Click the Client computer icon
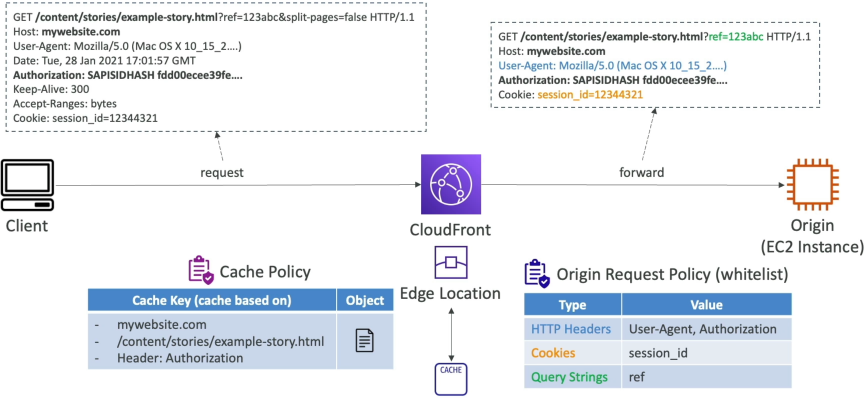The width and height of the screenshot is (865, 398). pyautogui.click(x=28, y=185)
